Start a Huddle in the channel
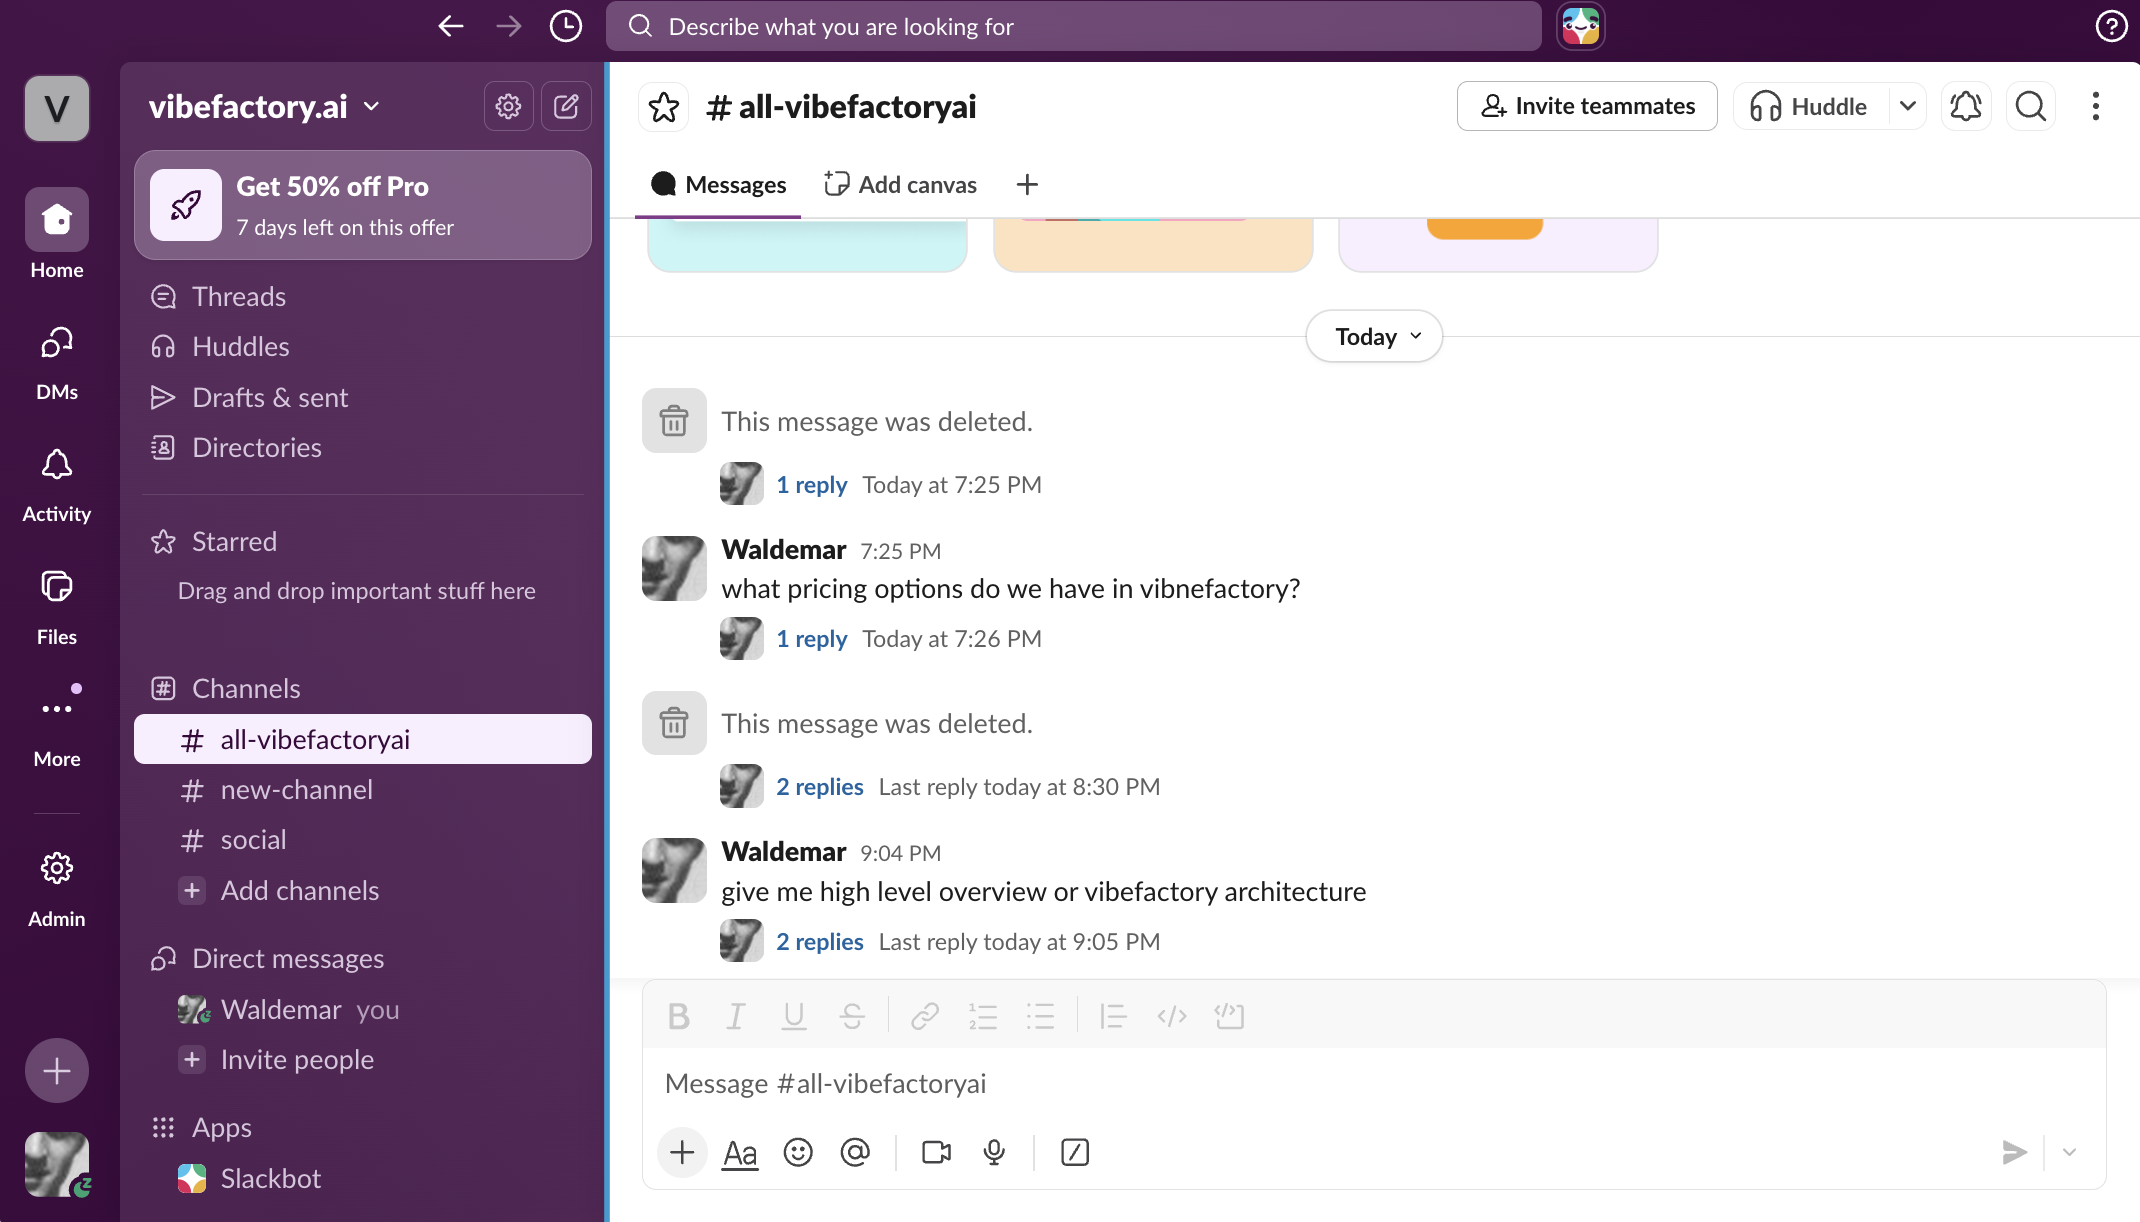Viewport: 2140px width, 1222px height. (1810, 106)
